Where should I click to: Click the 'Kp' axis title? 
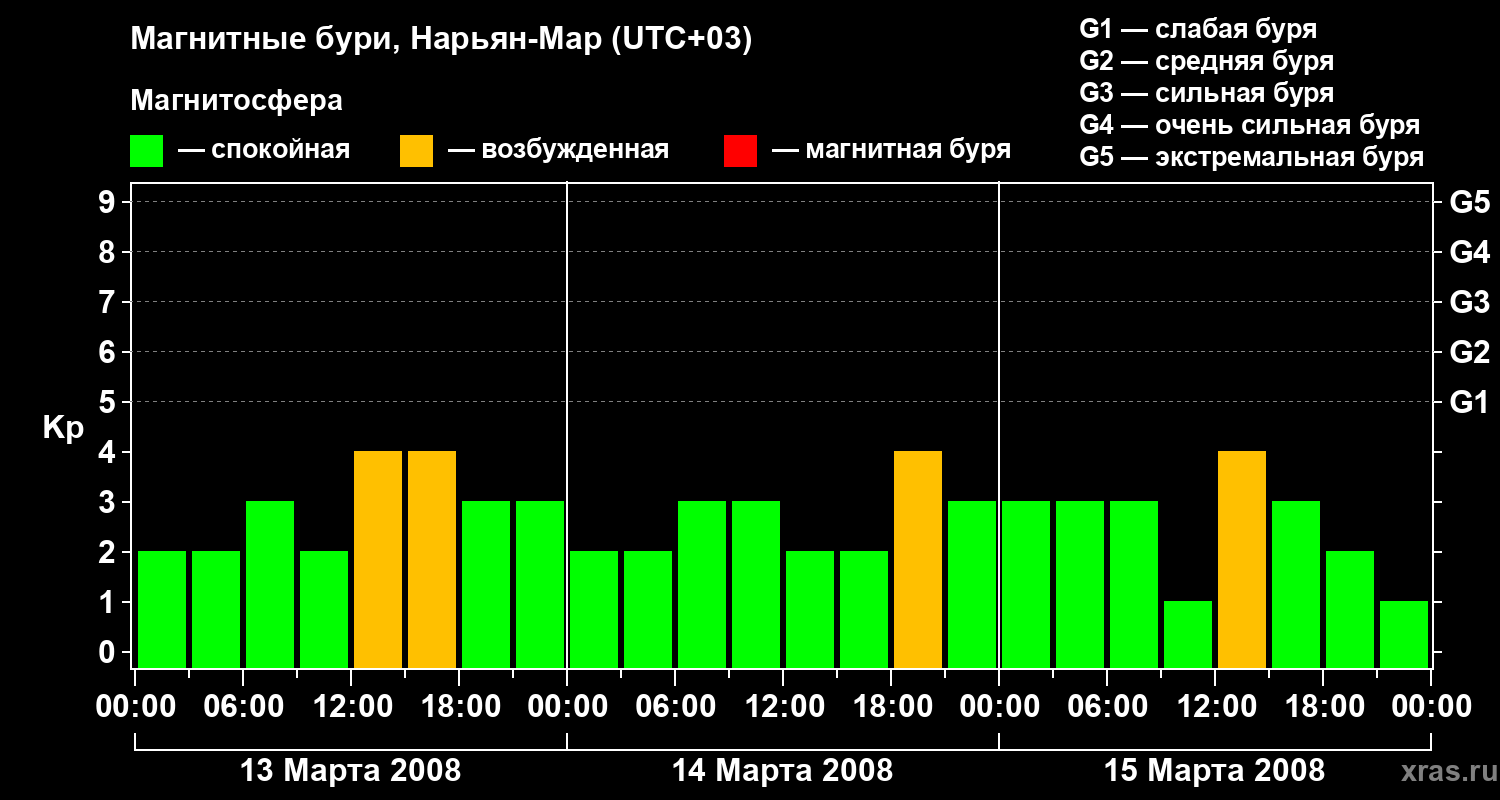pyautogui.click(x=63, y=428)
